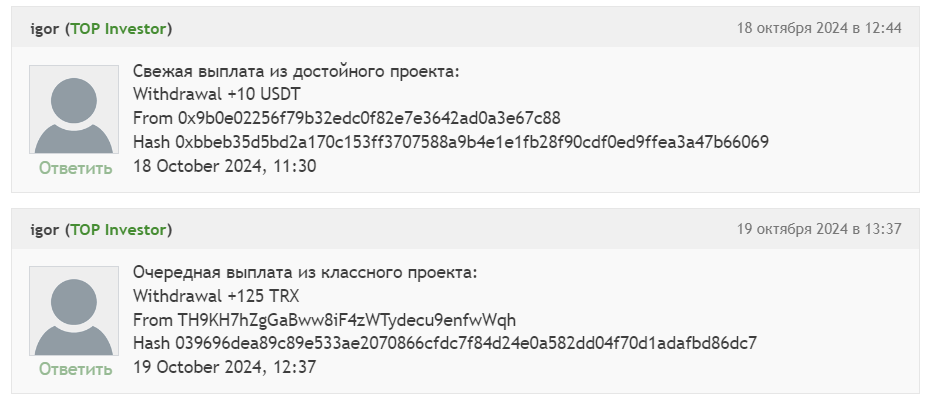
Task: Click the date line '19 October 2024, 12:37'
Action: 225,367
